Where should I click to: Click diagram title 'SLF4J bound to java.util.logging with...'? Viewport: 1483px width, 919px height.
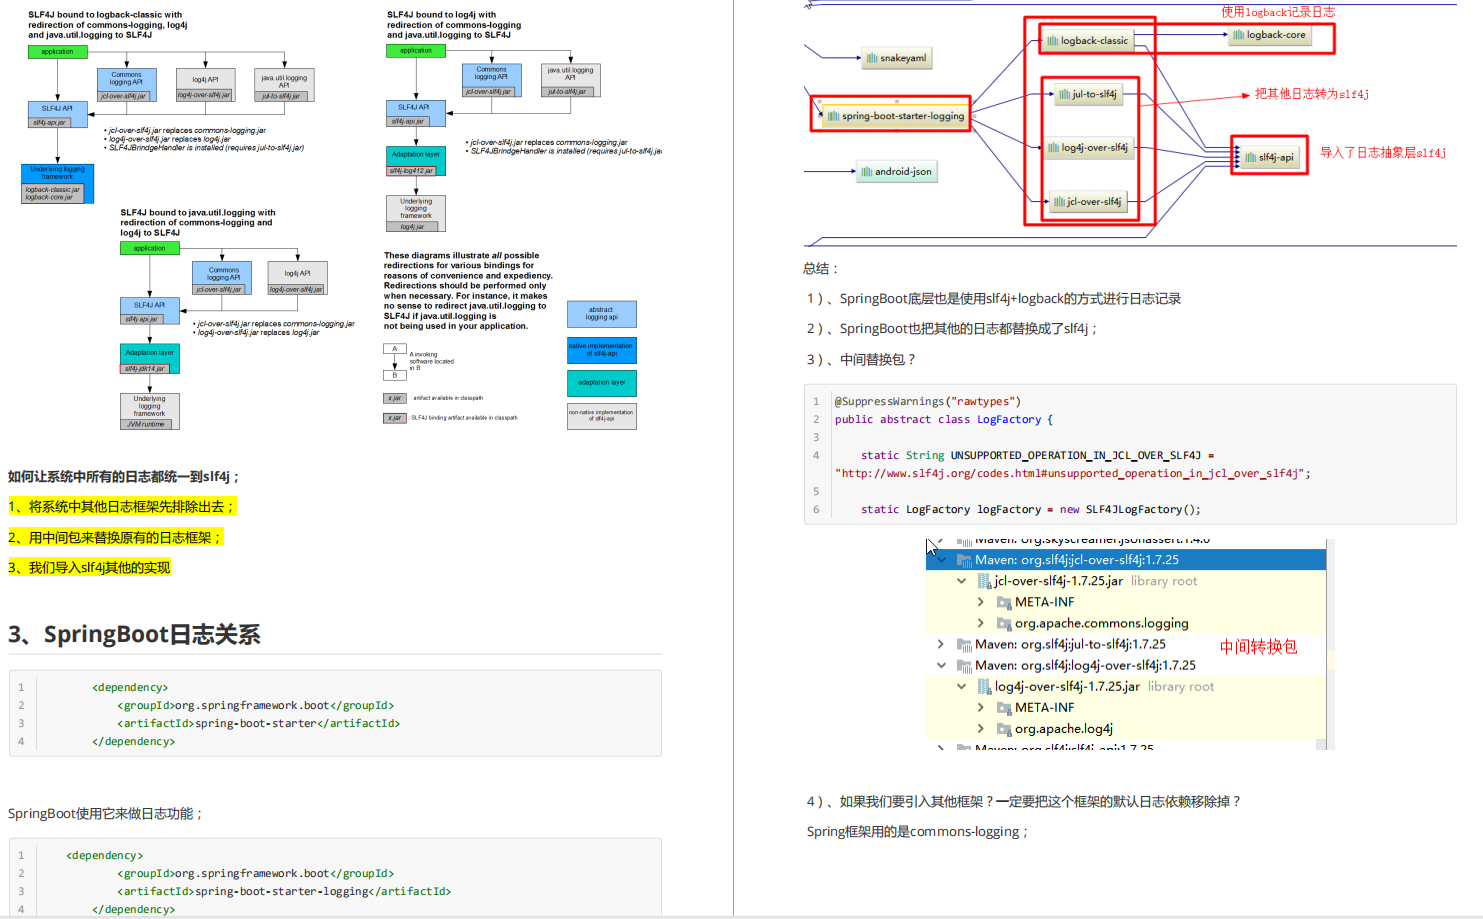pos(198,223)
